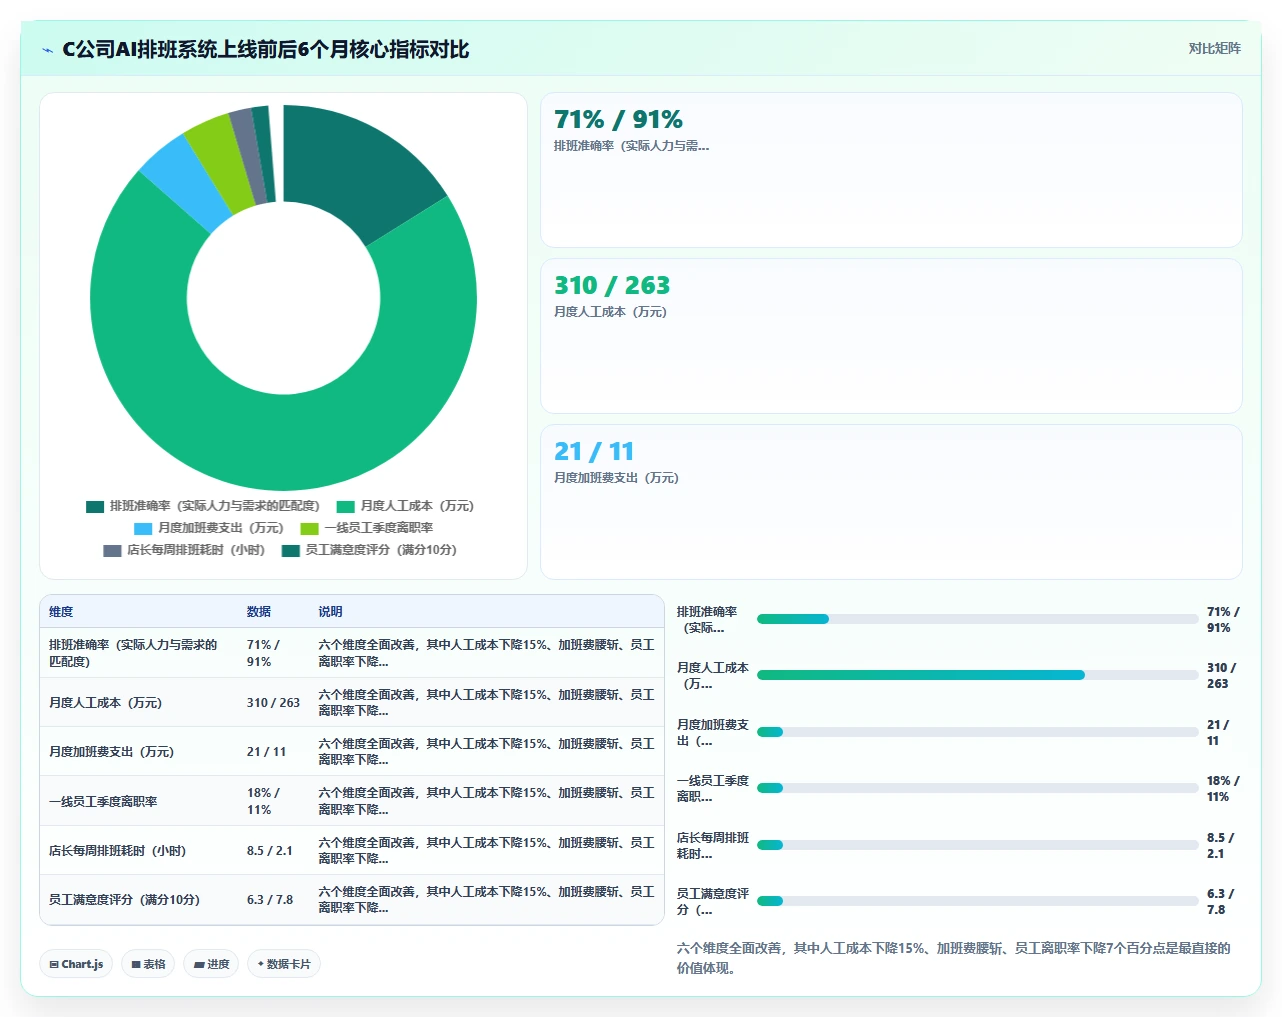
Task: Click the 表格 tag icon
Action: pos(136,964)
